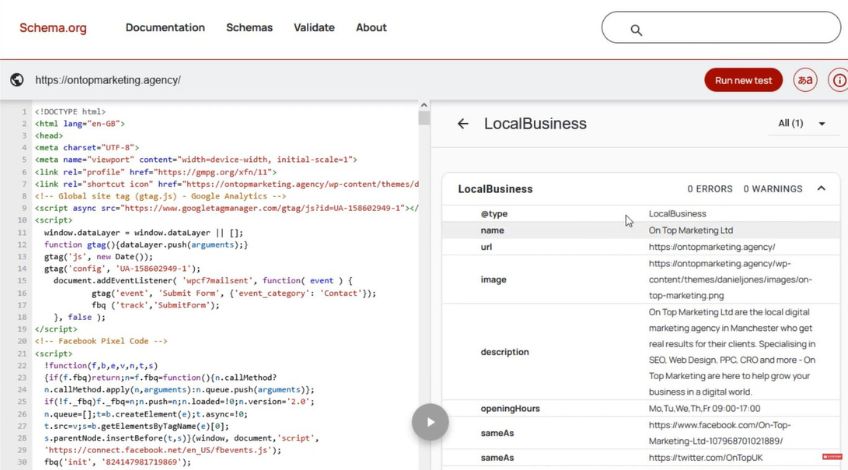Click the Facebook Pixel Code comment line
The width and height of the screenshot is (848, 470).
pyautogui.click(x=101, y=341)
